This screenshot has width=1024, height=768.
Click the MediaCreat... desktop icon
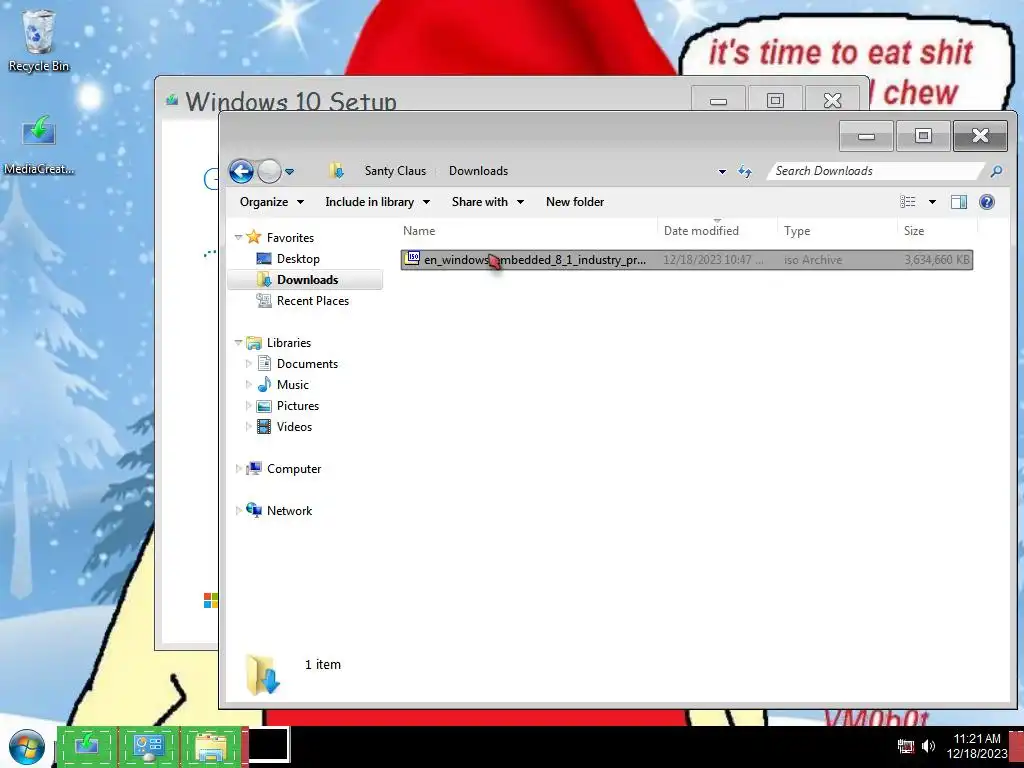point(39,145)
